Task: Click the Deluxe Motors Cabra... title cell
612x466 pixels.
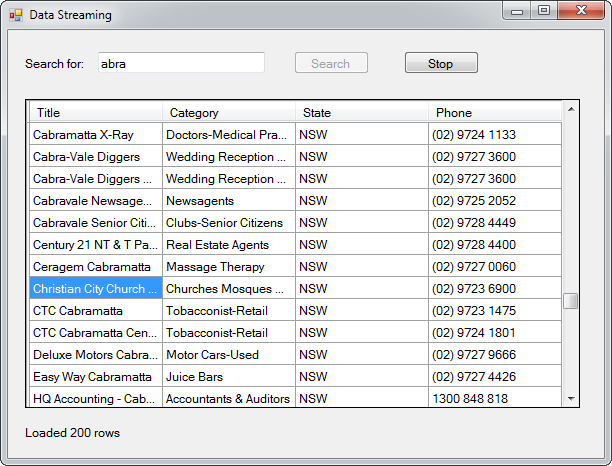Action: pyautogui.click(x=96, y=355)
